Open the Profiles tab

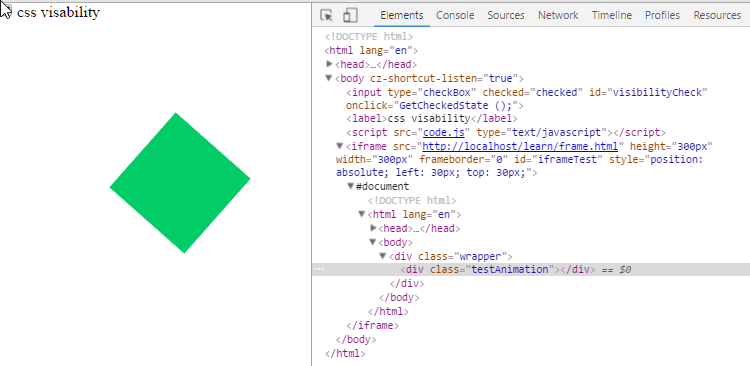click(x=662, y=15)
